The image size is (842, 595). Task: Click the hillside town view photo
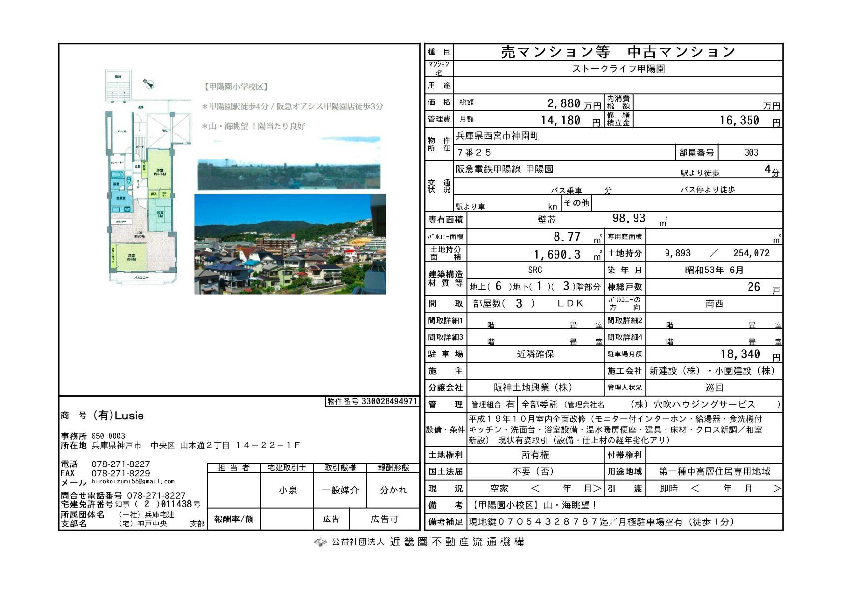[289, 243]
